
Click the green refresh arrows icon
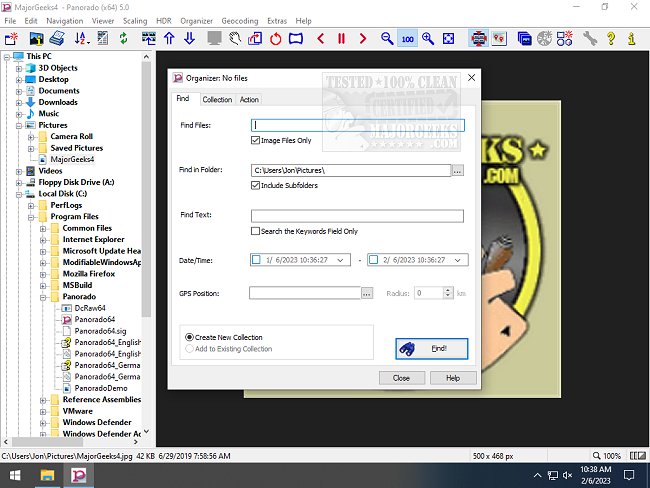click(123, 39)
